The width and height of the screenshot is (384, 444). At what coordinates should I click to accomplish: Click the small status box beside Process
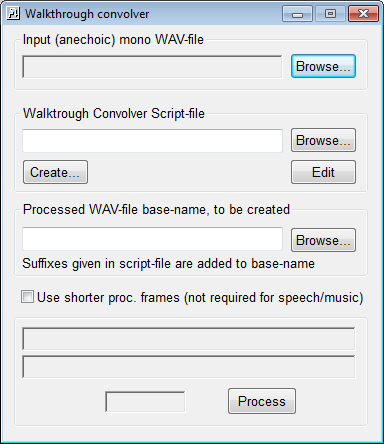point(145,401)
